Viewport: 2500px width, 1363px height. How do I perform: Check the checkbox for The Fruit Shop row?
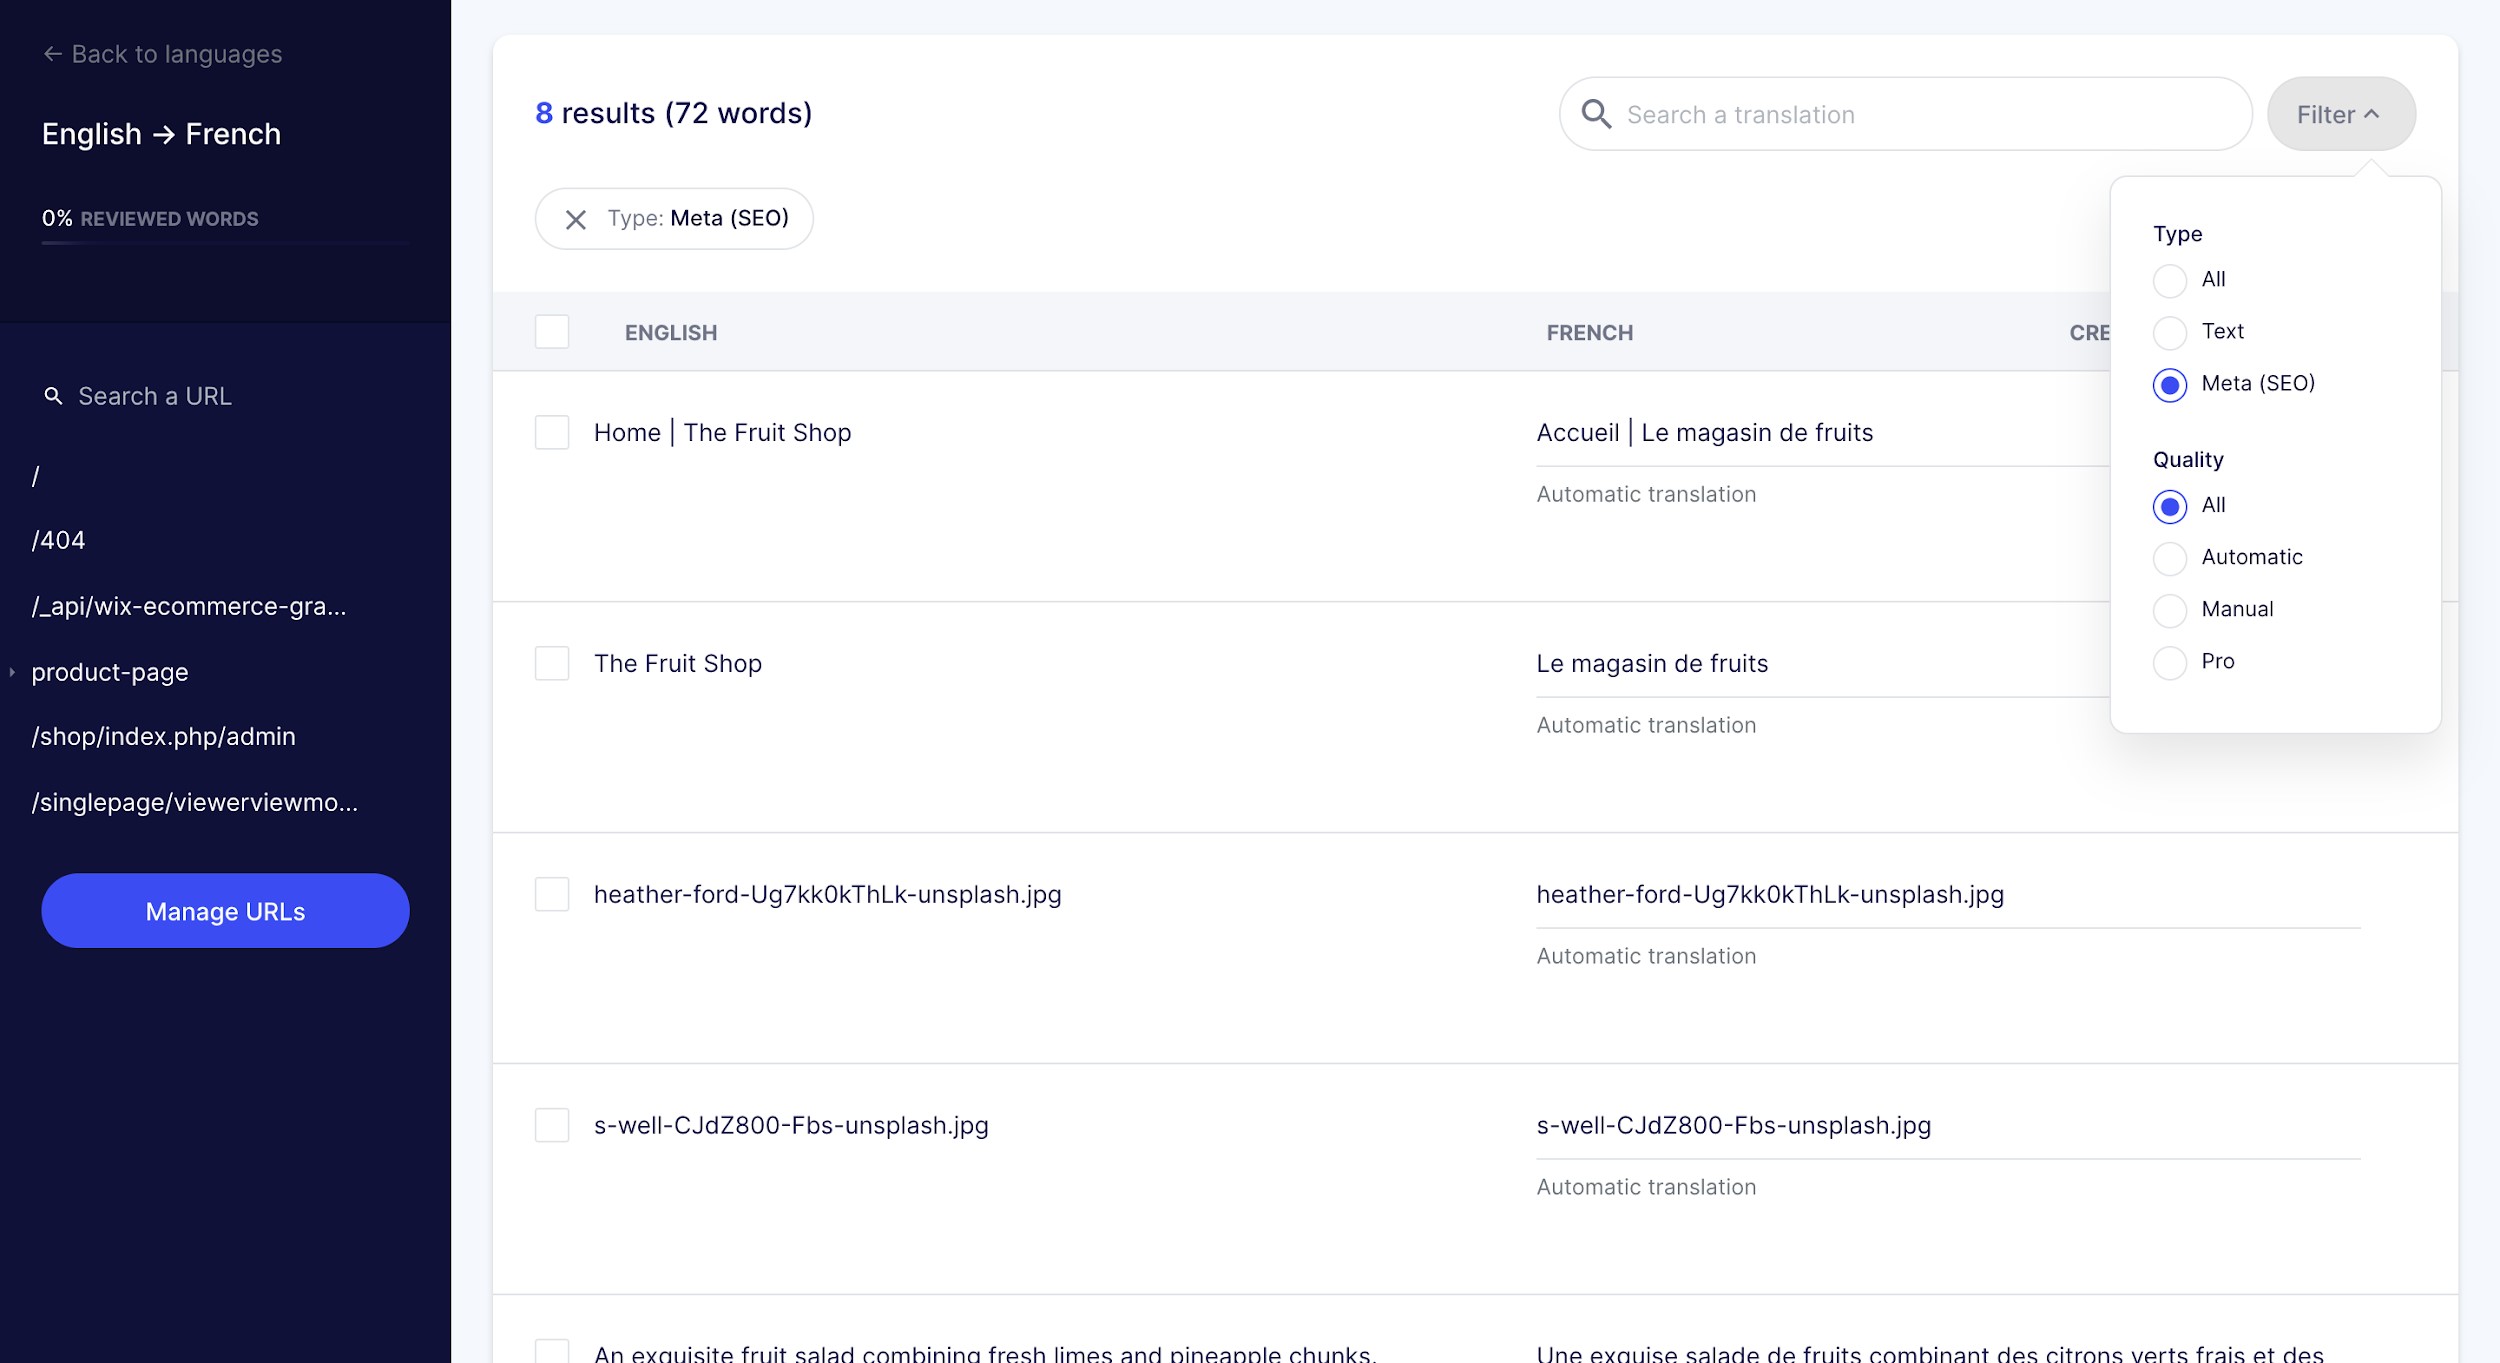(x=552, y=664)
